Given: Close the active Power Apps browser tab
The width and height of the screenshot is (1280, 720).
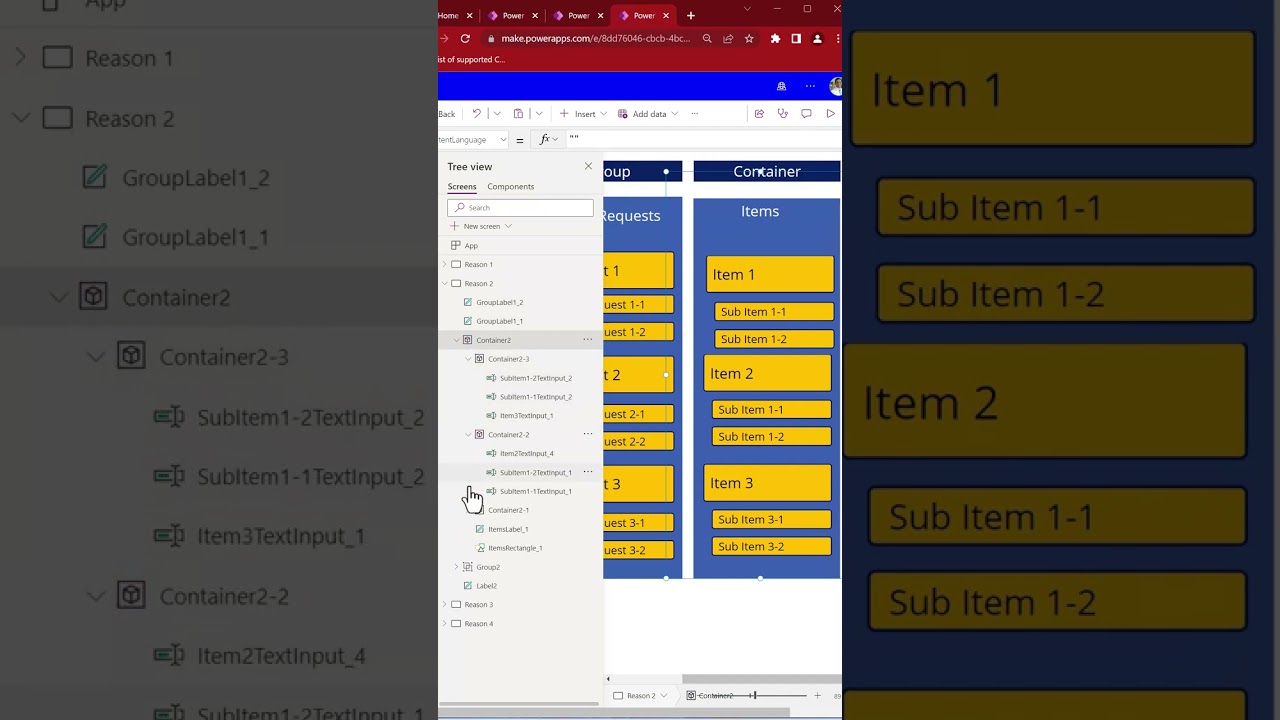Looking at the screenshot, I should click(x=667, y=16).
